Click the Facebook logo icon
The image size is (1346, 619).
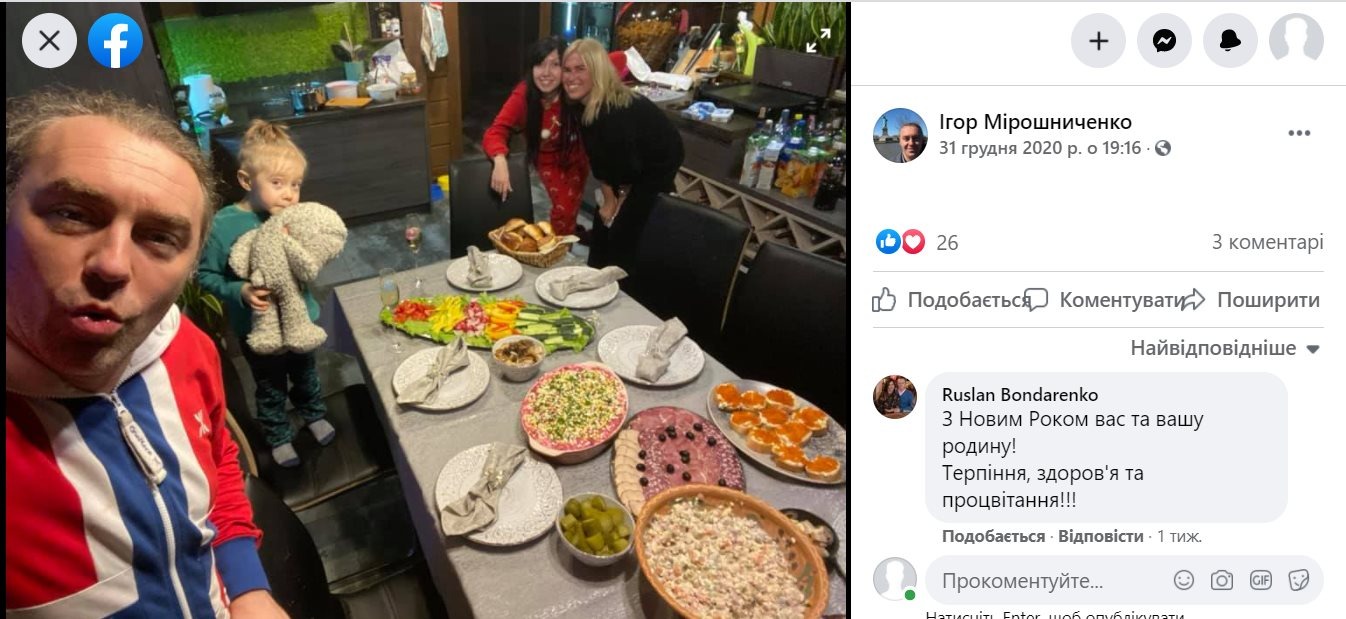115,41
